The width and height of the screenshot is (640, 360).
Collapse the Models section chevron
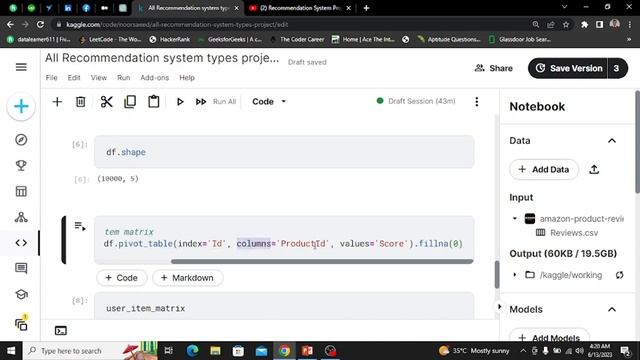pyautogui.click(x=612, y=309)
